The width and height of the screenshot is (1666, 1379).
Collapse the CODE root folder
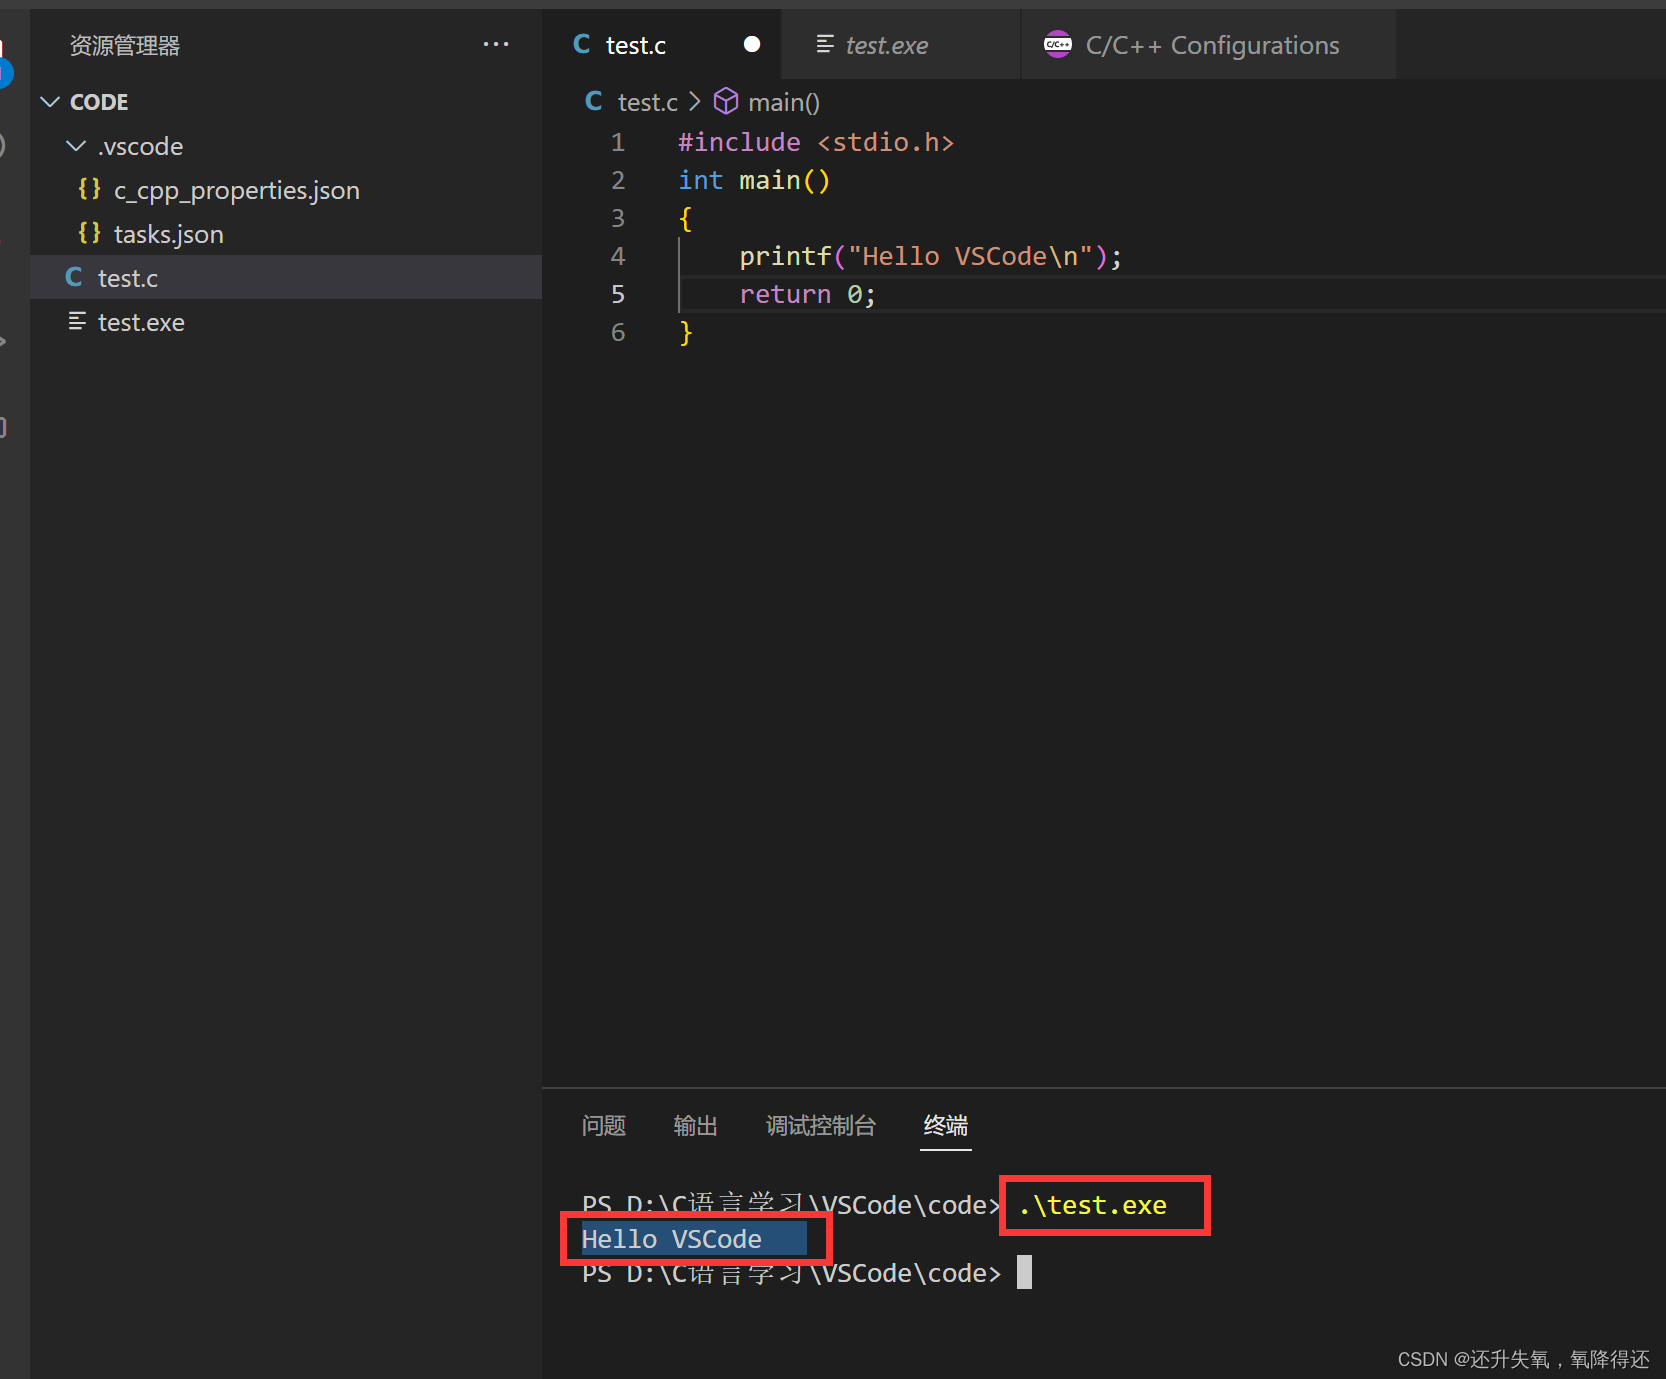50,102
